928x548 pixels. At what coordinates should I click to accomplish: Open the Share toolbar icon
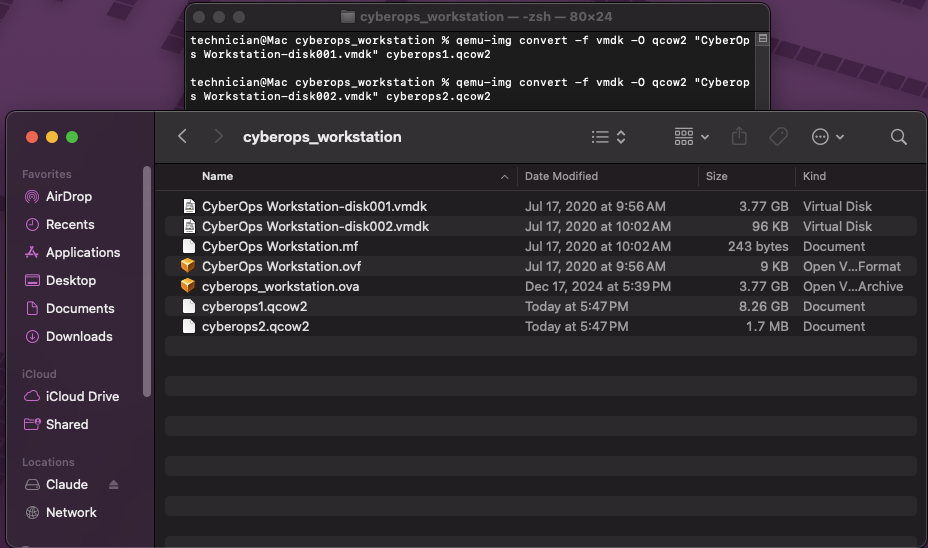(740, 137)
